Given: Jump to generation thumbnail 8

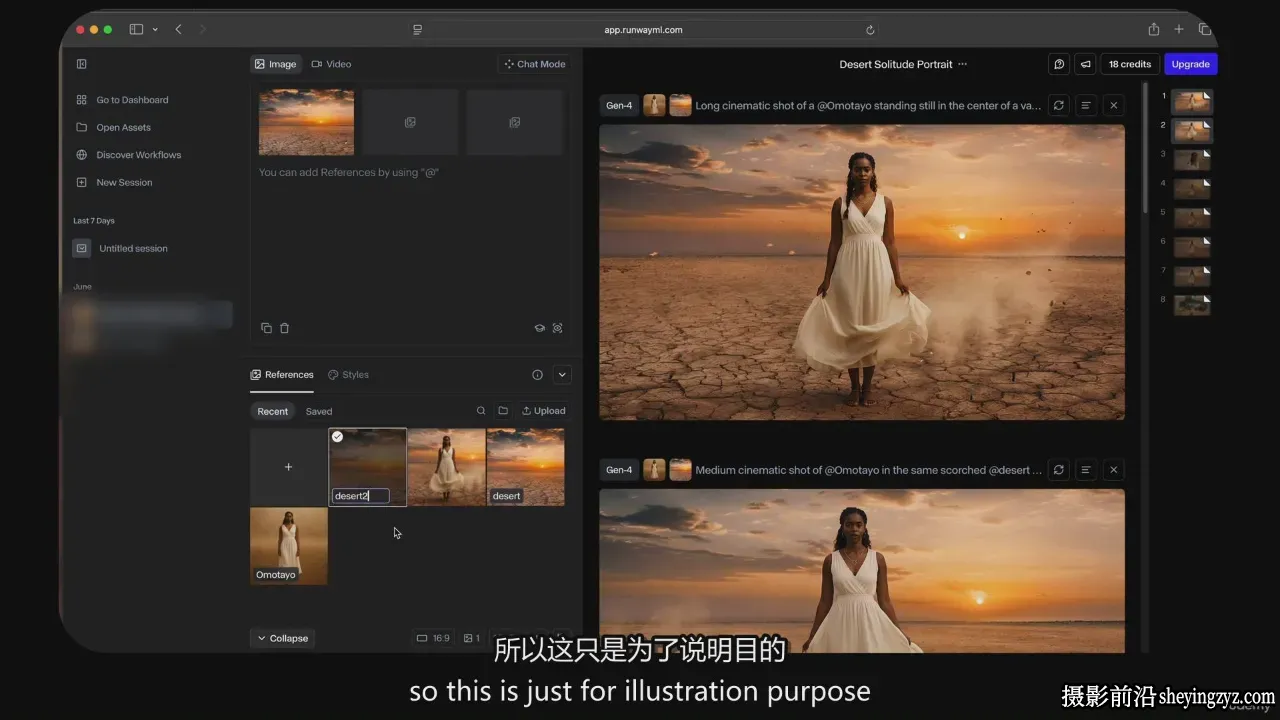Looking at the screenshot, I should (x=1191, y=305).
